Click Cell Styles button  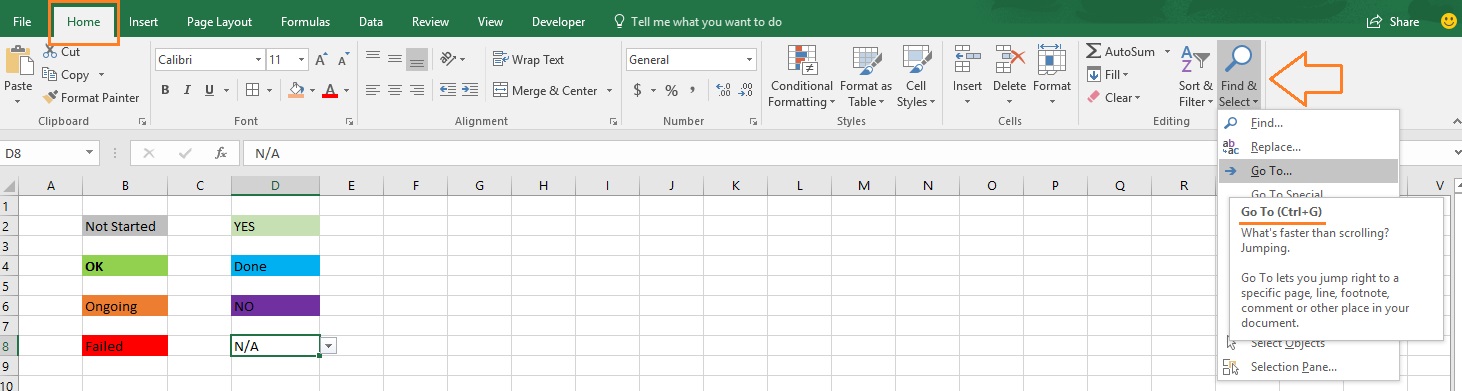(x=916, y=76)
